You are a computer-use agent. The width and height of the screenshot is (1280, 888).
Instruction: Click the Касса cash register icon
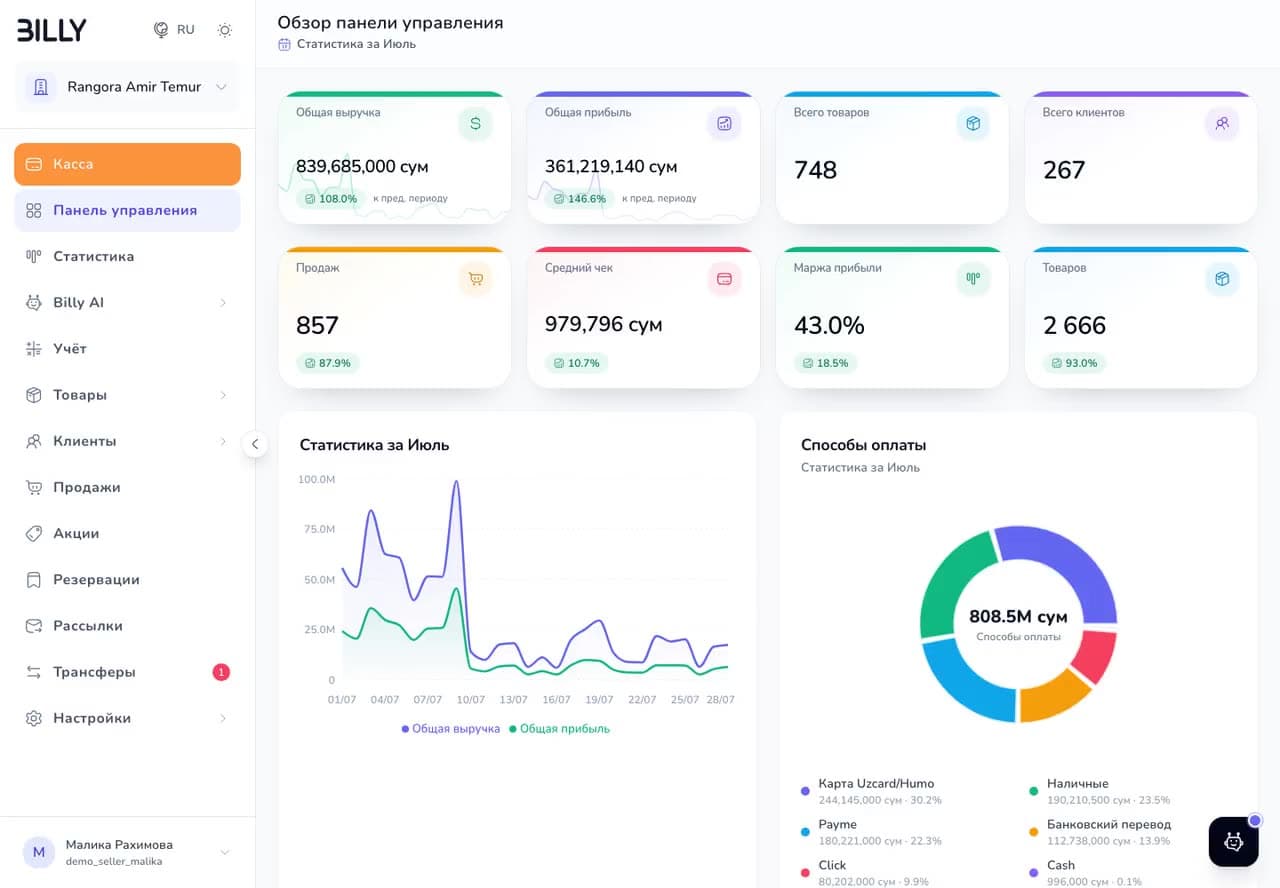coord(34,164)
